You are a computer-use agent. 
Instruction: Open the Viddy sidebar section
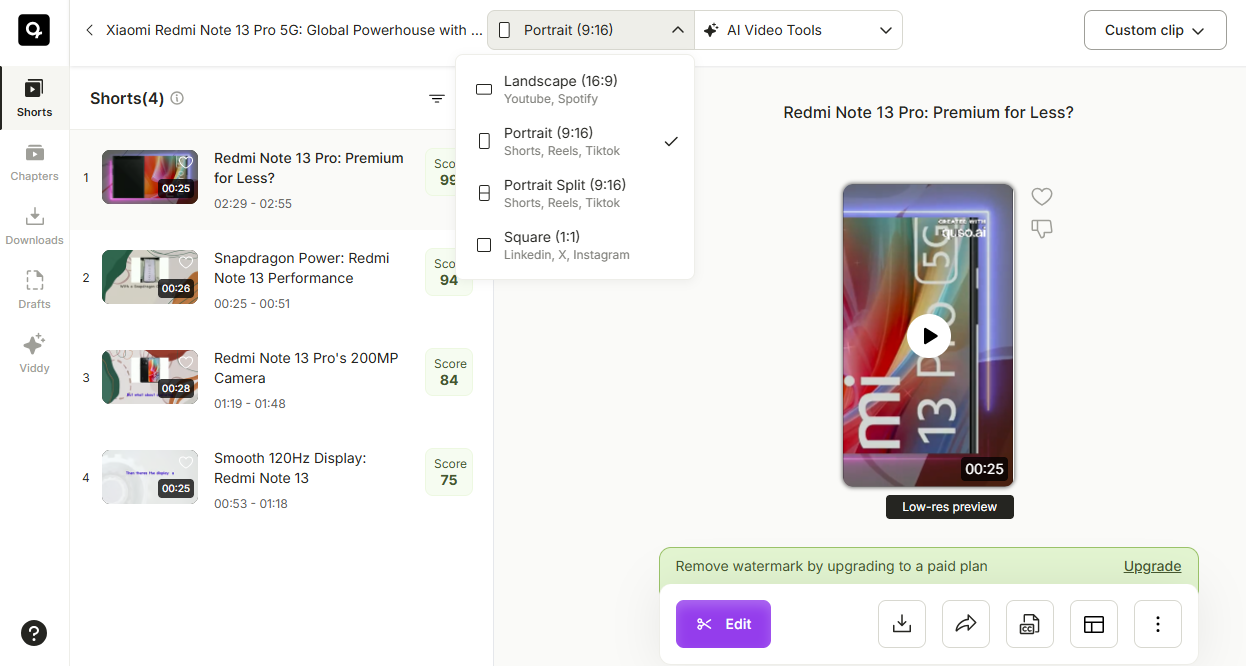pyautogui.click(x=34, y=354)
